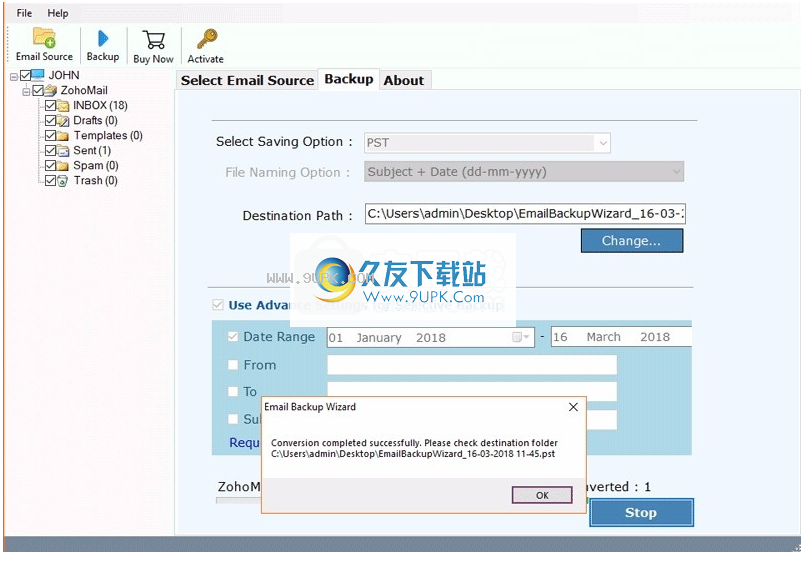Click the end date field 16 March 2018

621,337
